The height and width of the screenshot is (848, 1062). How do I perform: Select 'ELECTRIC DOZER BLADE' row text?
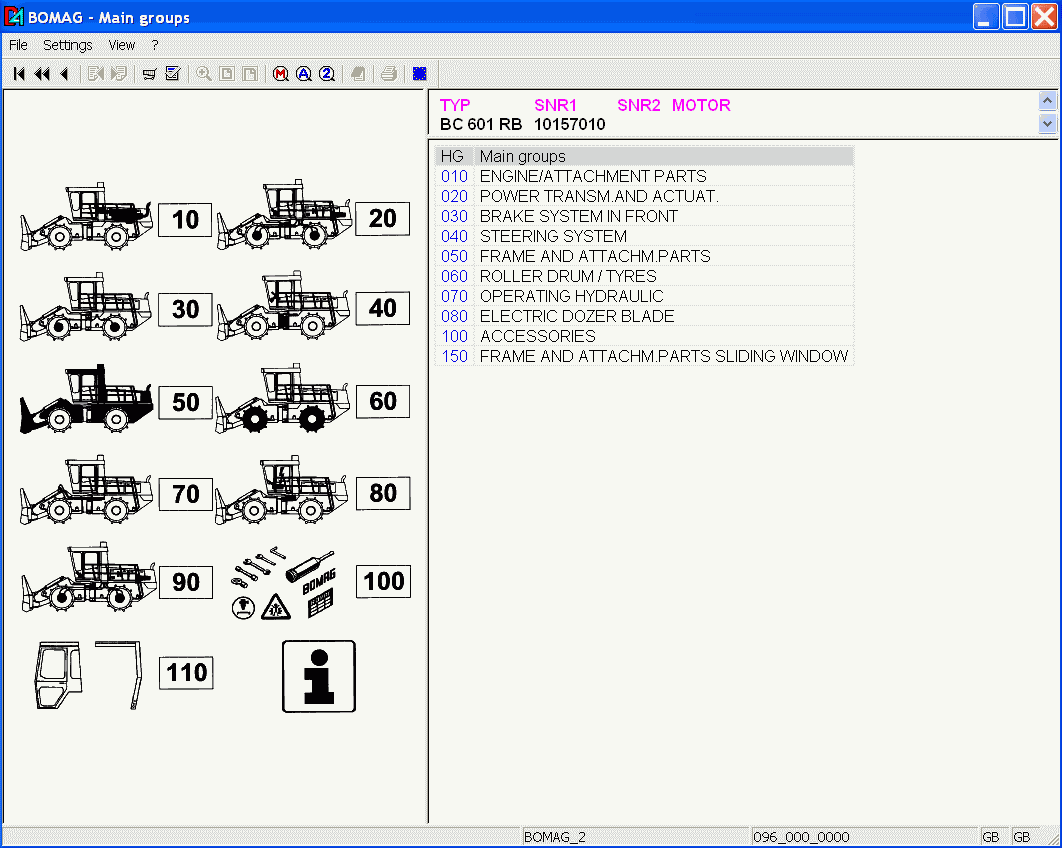pyautogui.click(x=577, y=316)
